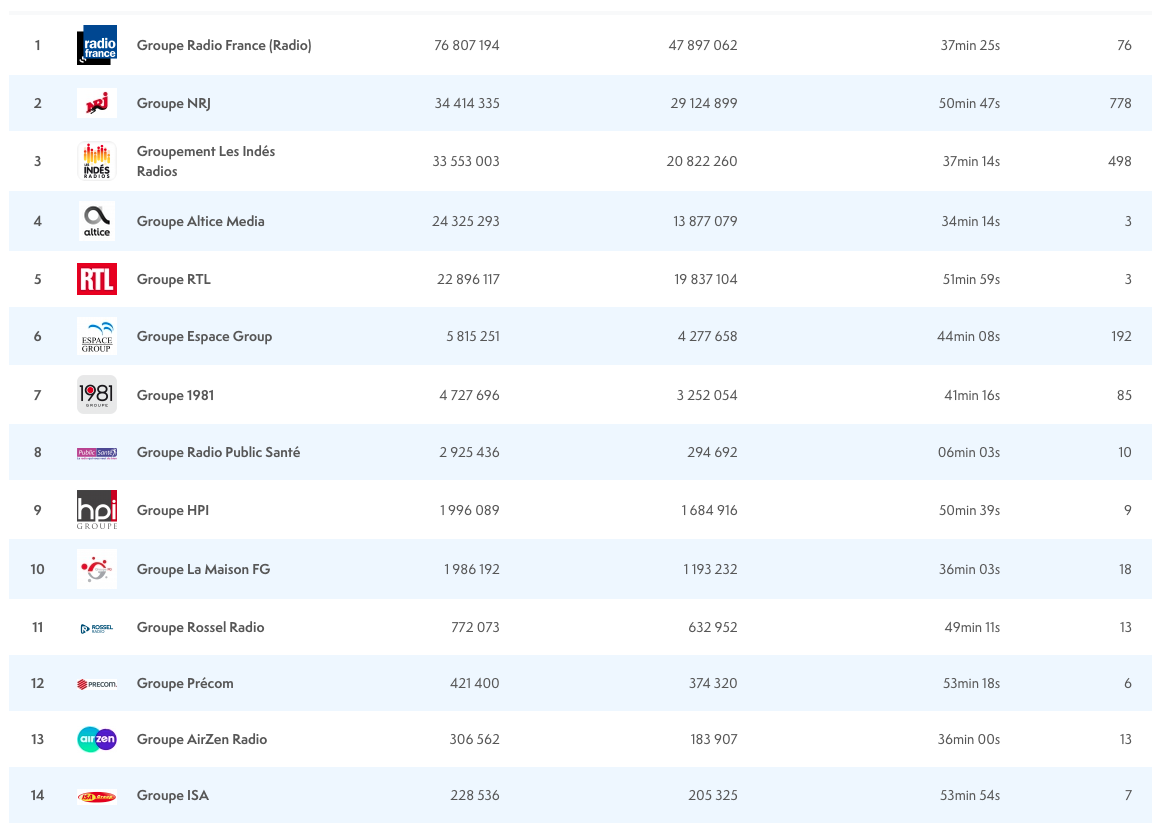Click the Espace Group logo
Screen dimensions: 1165x836
(97, 336)
